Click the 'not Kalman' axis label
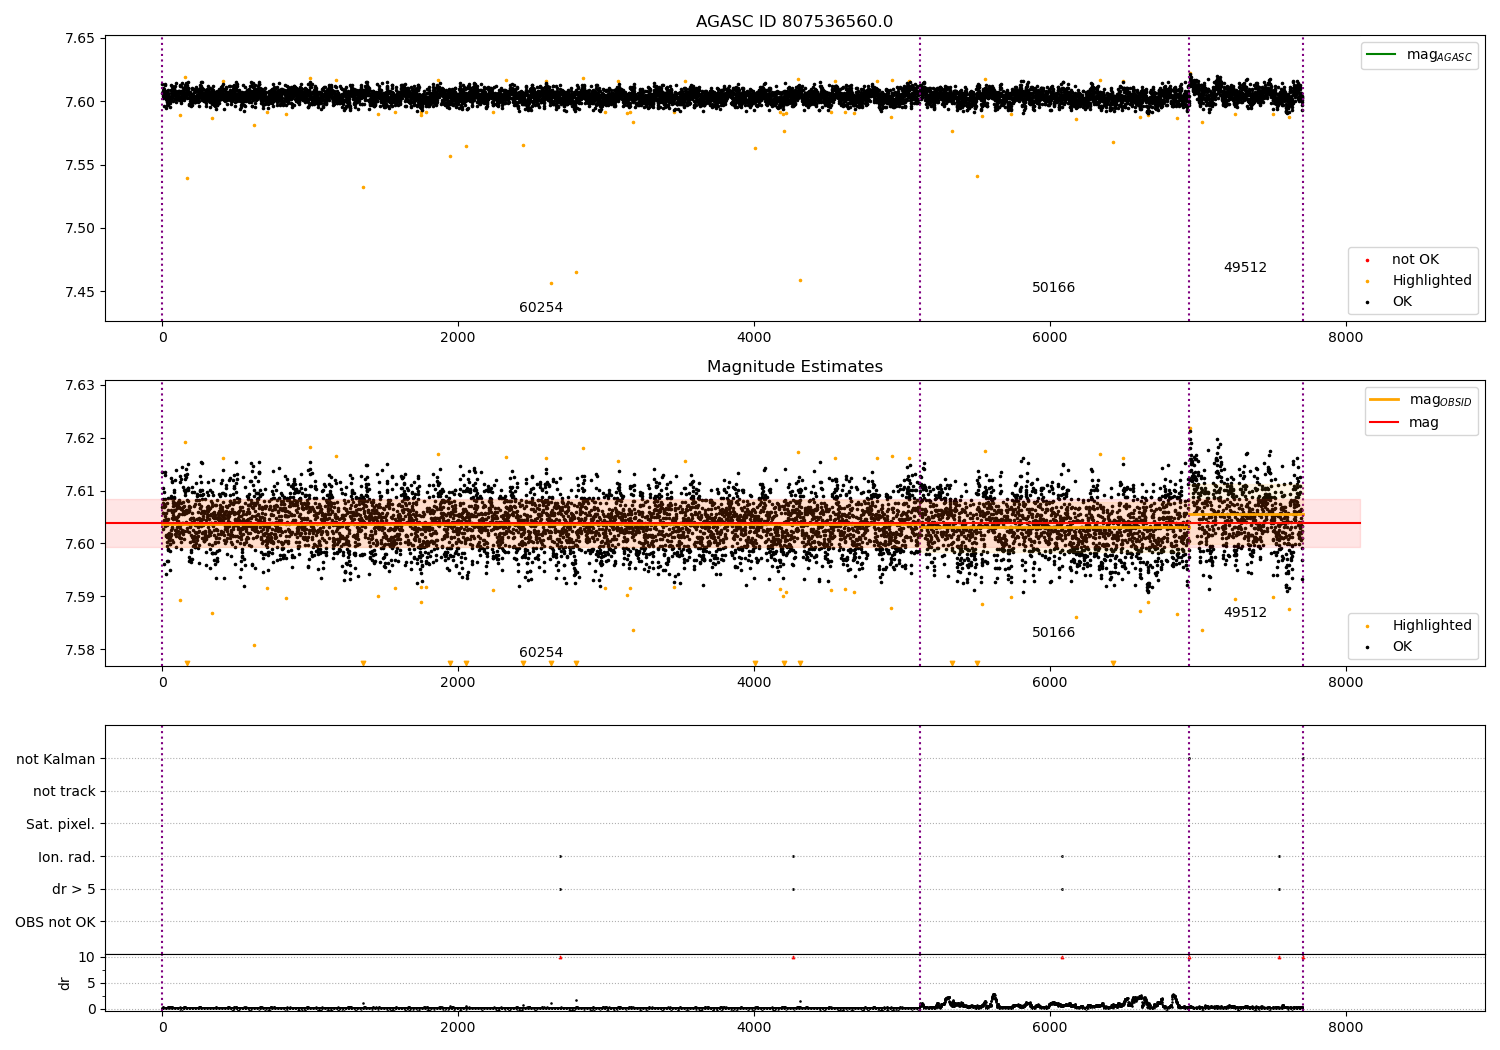This screenshot has width=1500, height=1050. pos(56,760)
